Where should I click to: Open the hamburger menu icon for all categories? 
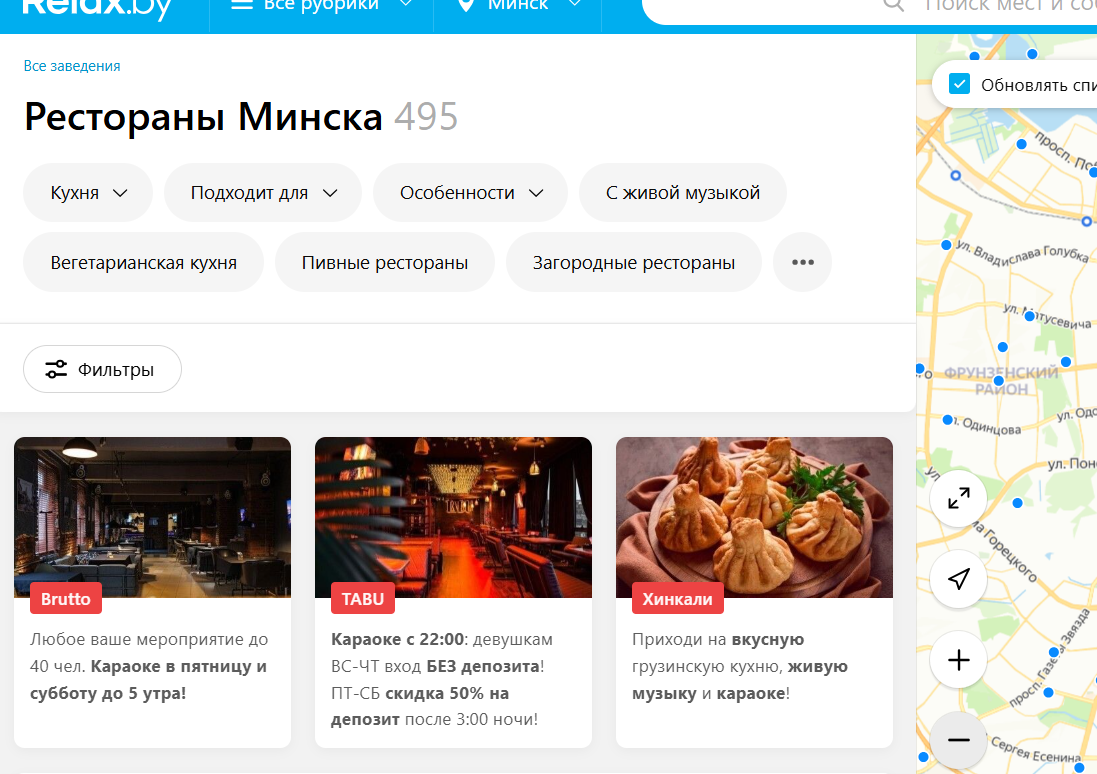pyautogui.click(x=242, y=5)
